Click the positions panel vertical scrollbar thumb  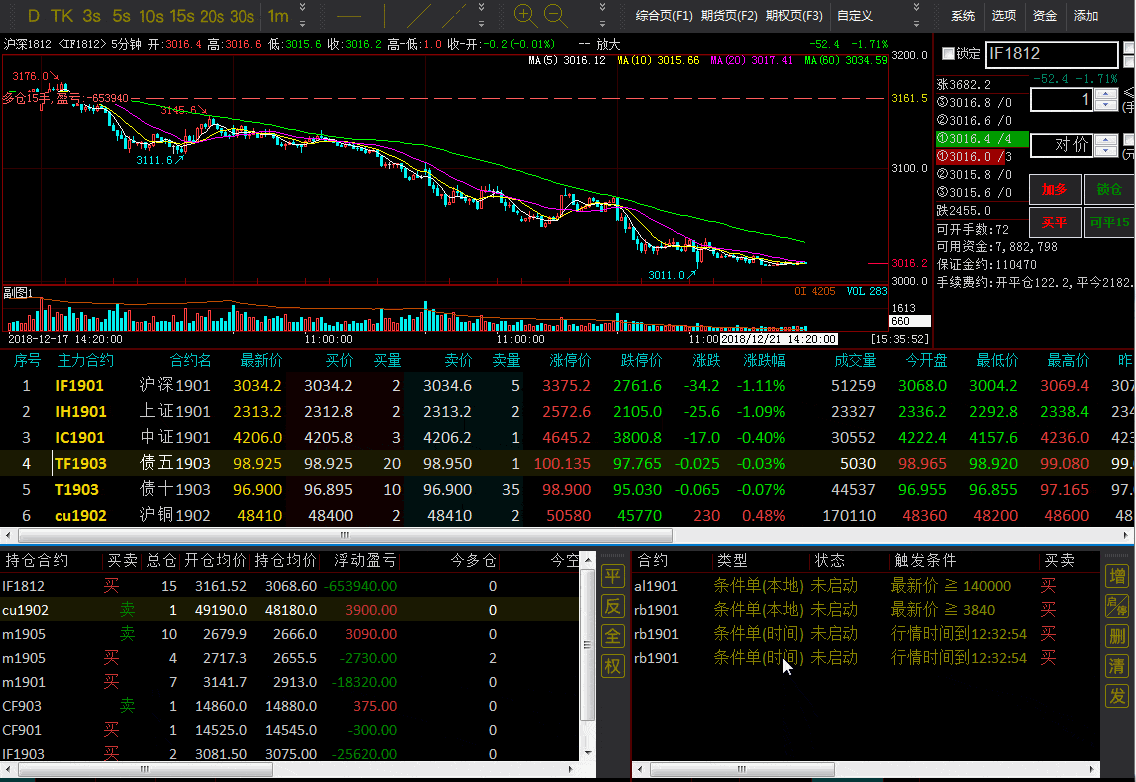588,644
